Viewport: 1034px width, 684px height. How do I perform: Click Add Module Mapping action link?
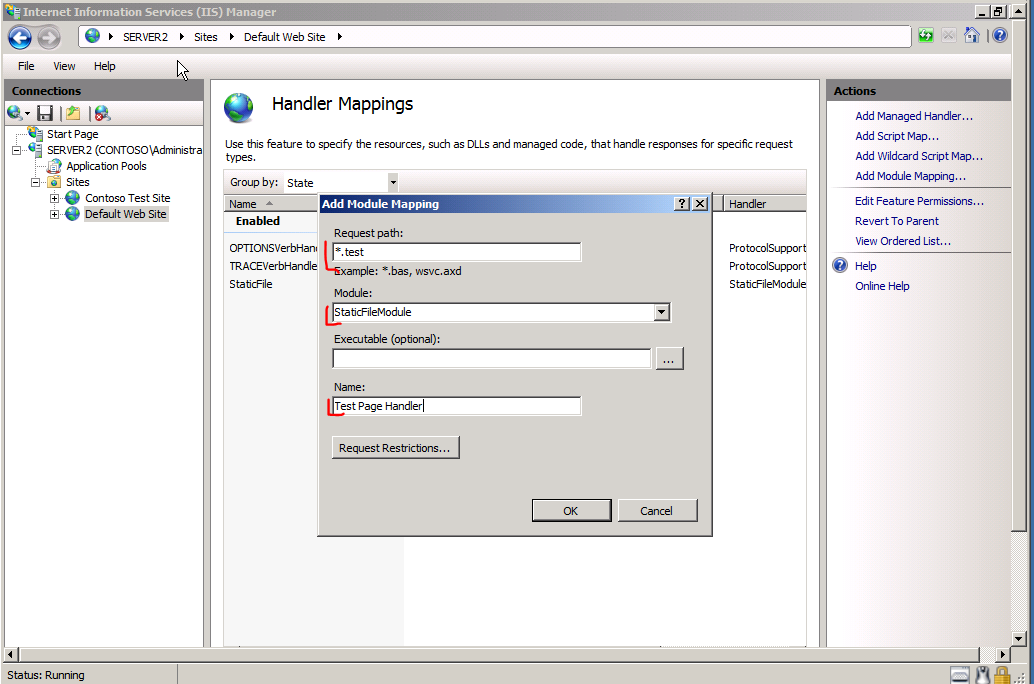910,176
